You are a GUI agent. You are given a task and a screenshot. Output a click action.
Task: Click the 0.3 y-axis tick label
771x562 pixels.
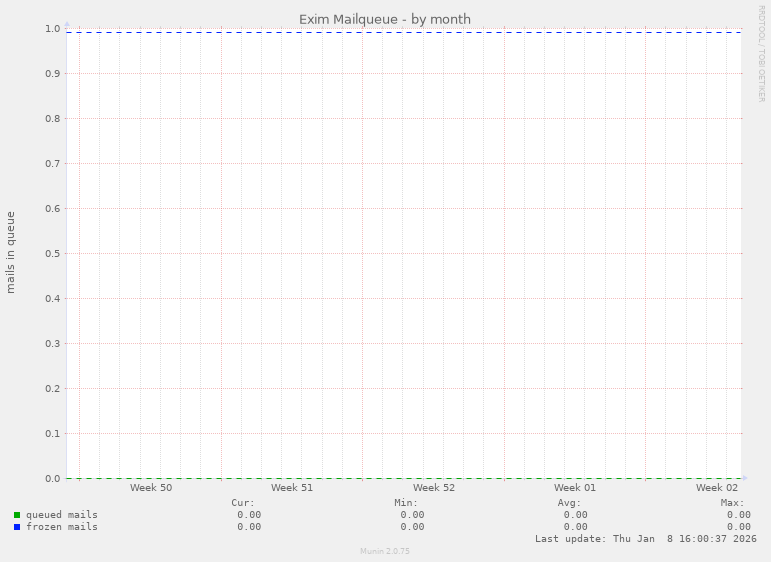click(x=53, y=344)
